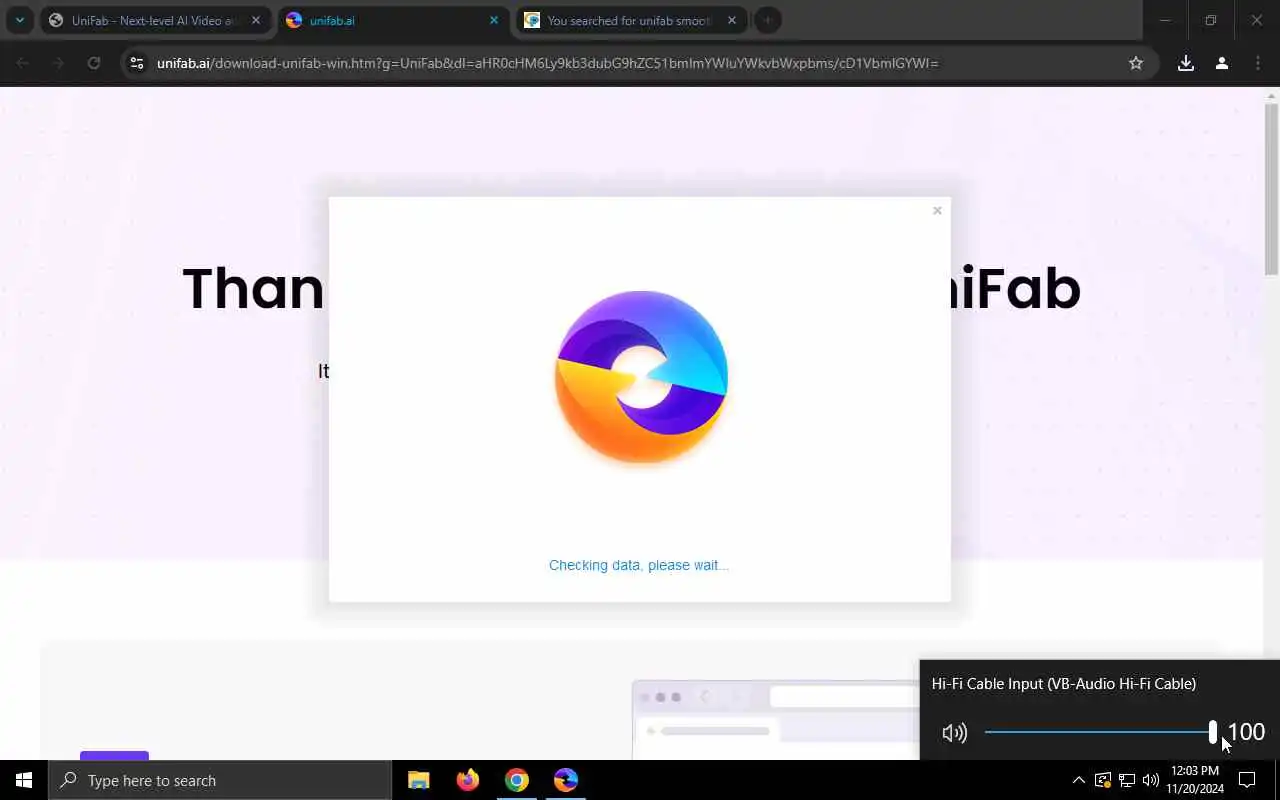Viewport: 1280px width, 800px height.
Task: Click the 'Type here to search' box
Action: (220, 780)
